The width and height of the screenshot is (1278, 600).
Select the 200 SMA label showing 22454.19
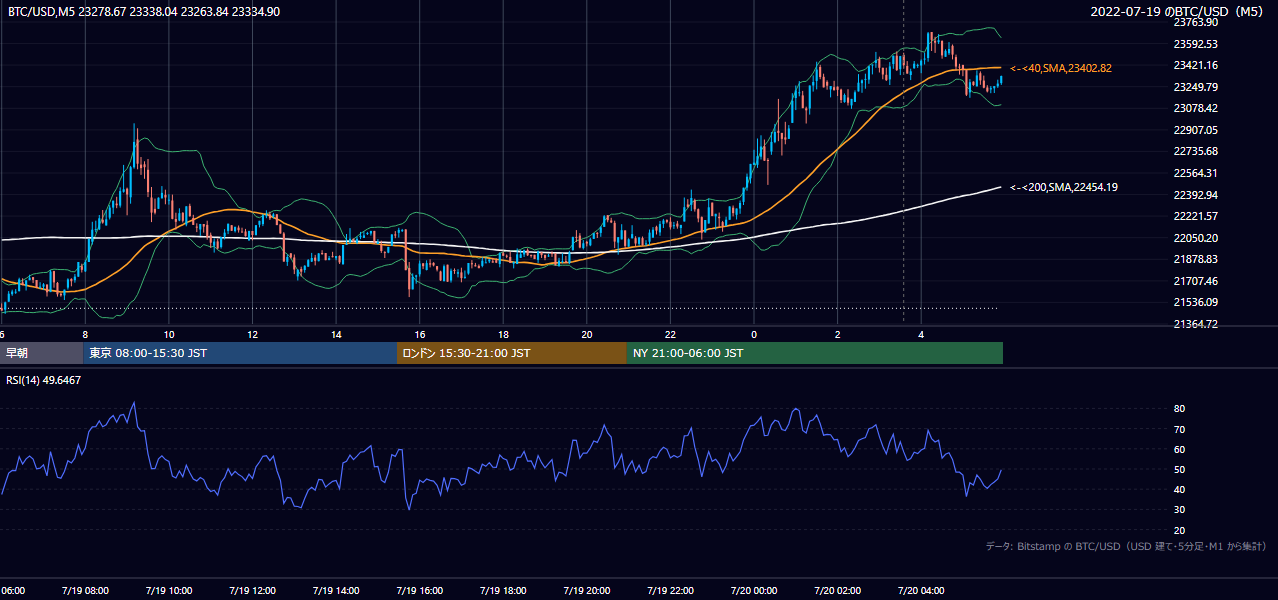1064,187
